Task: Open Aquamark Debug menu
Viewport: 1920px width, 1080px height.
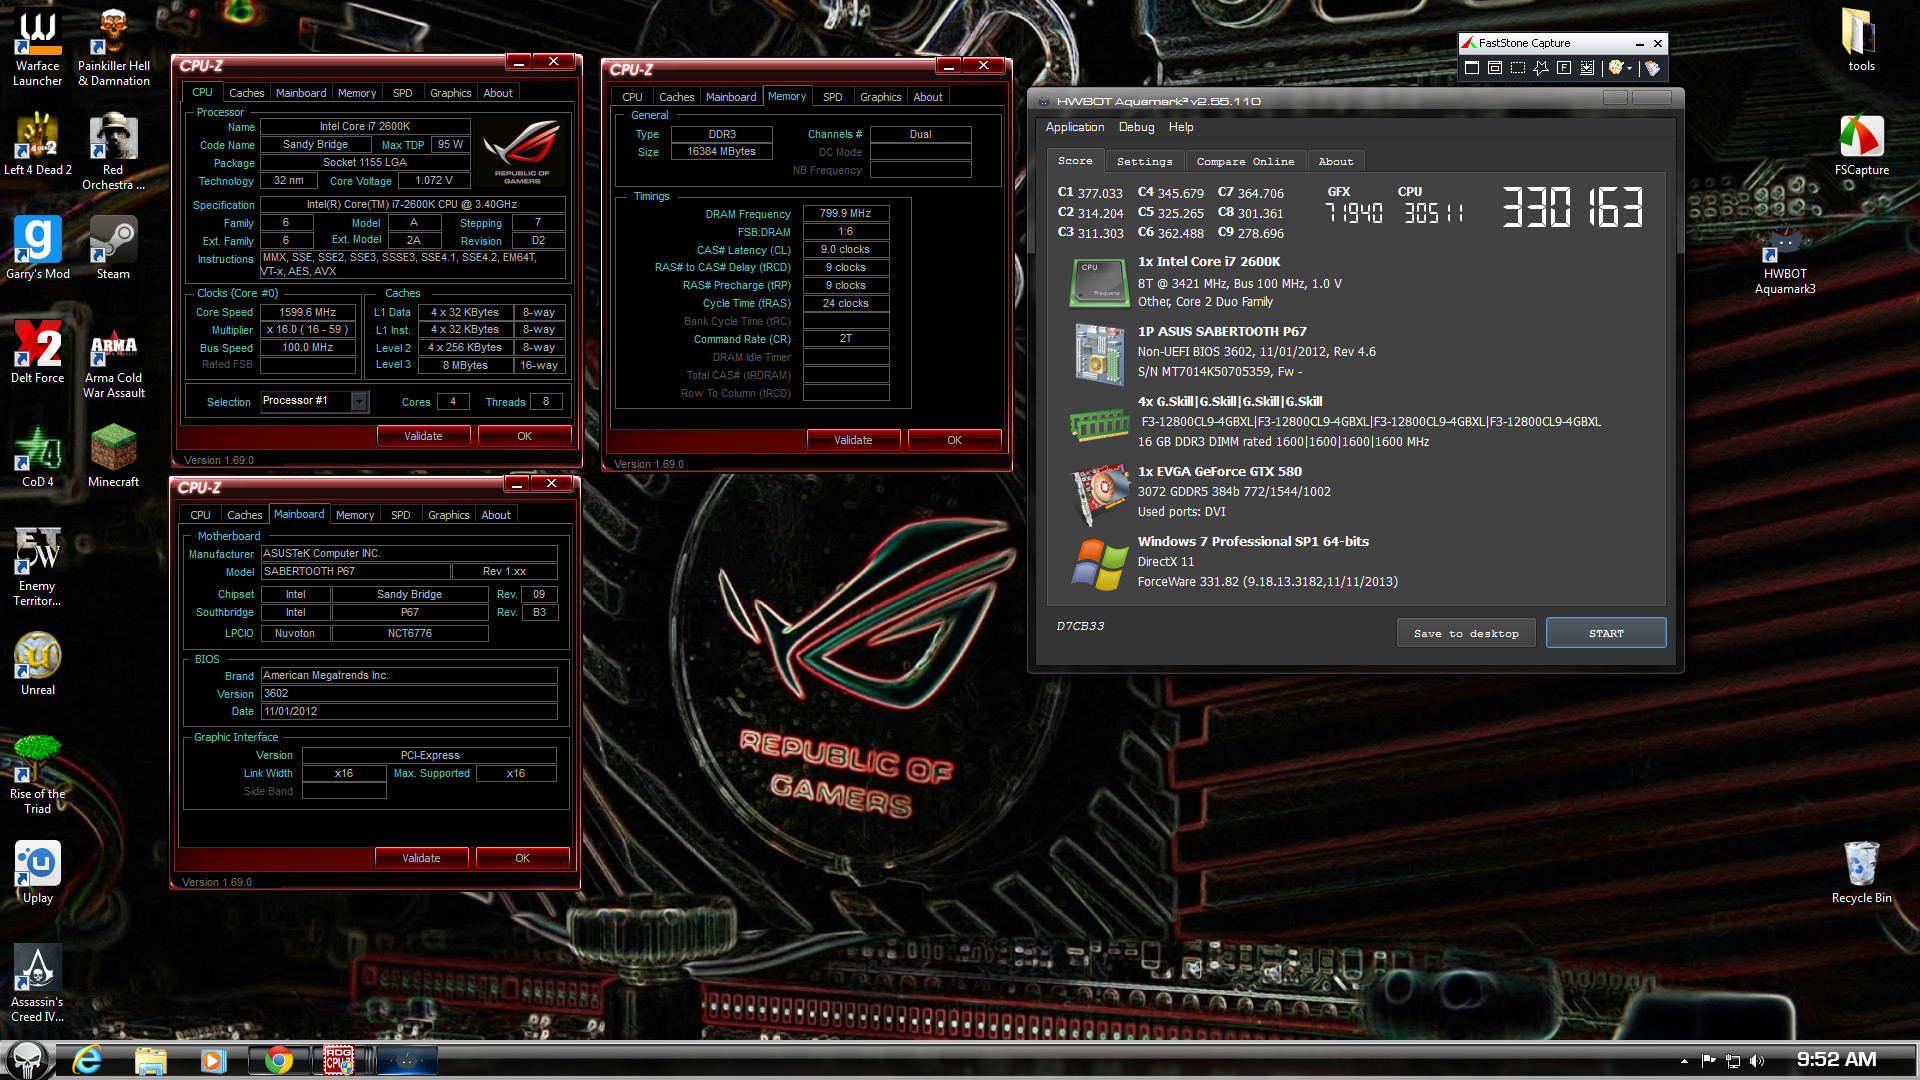Action: tap(1136, 127)
